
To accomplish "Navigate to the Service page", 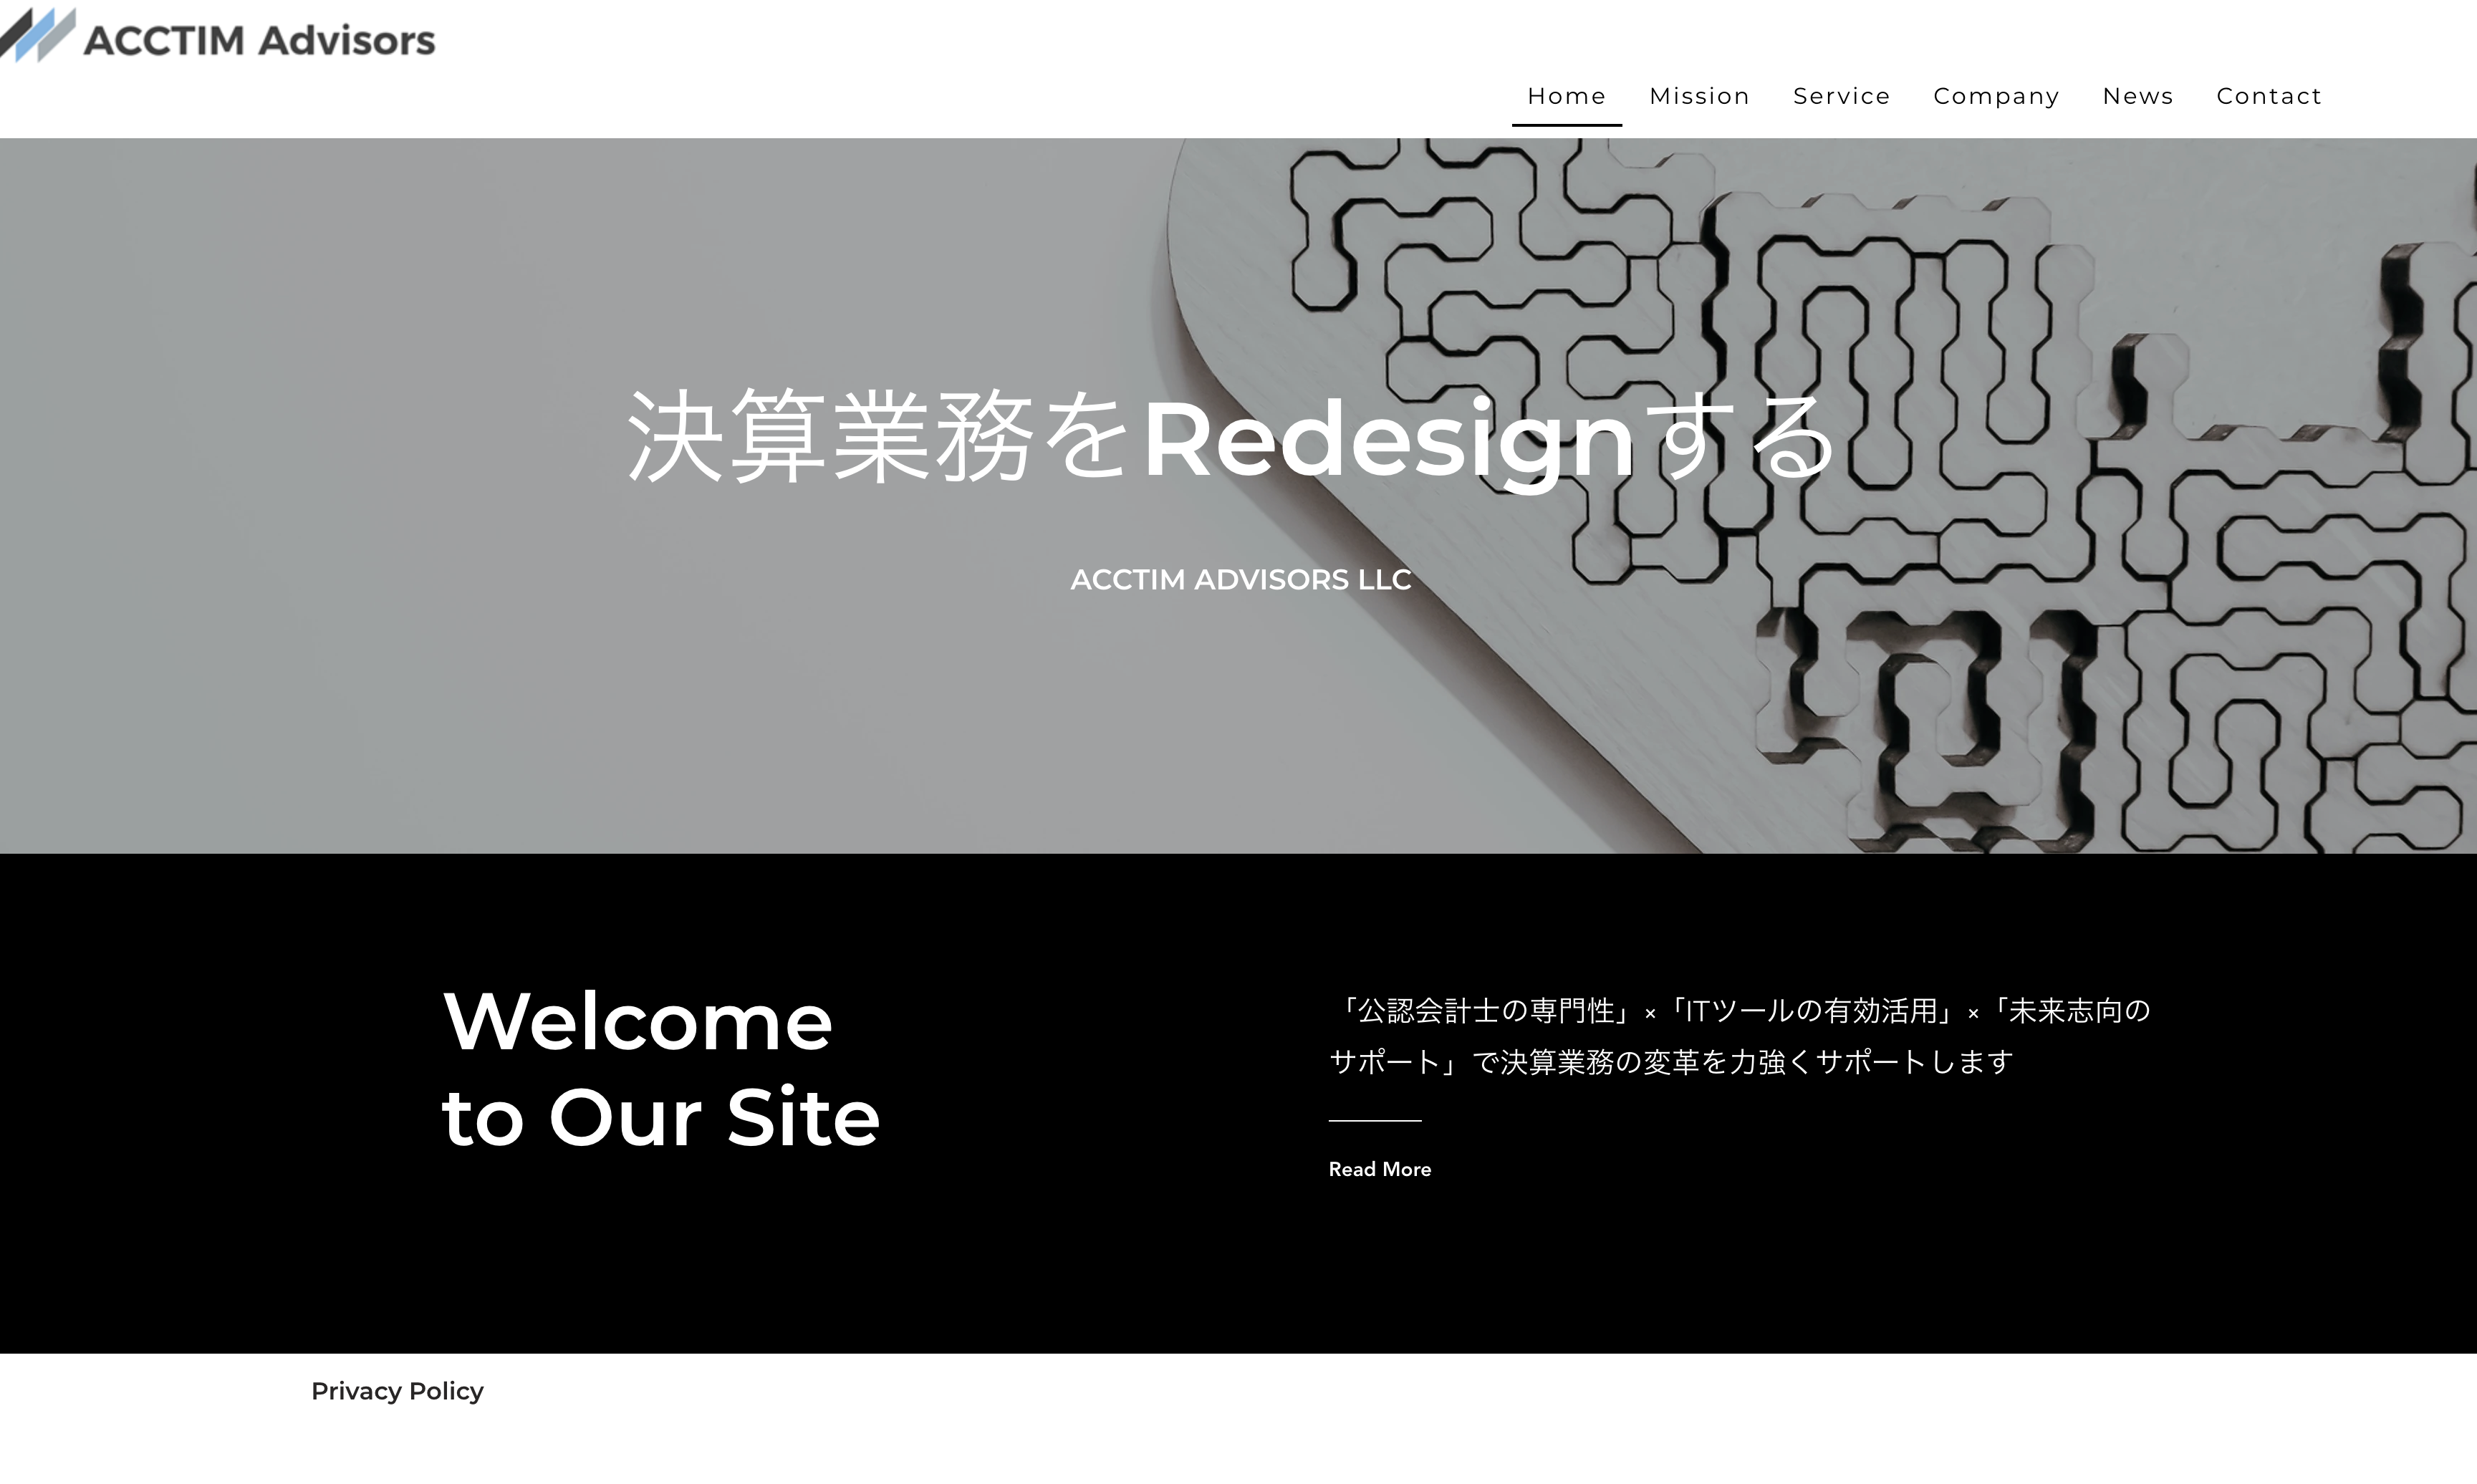I will coord(1841,95).
